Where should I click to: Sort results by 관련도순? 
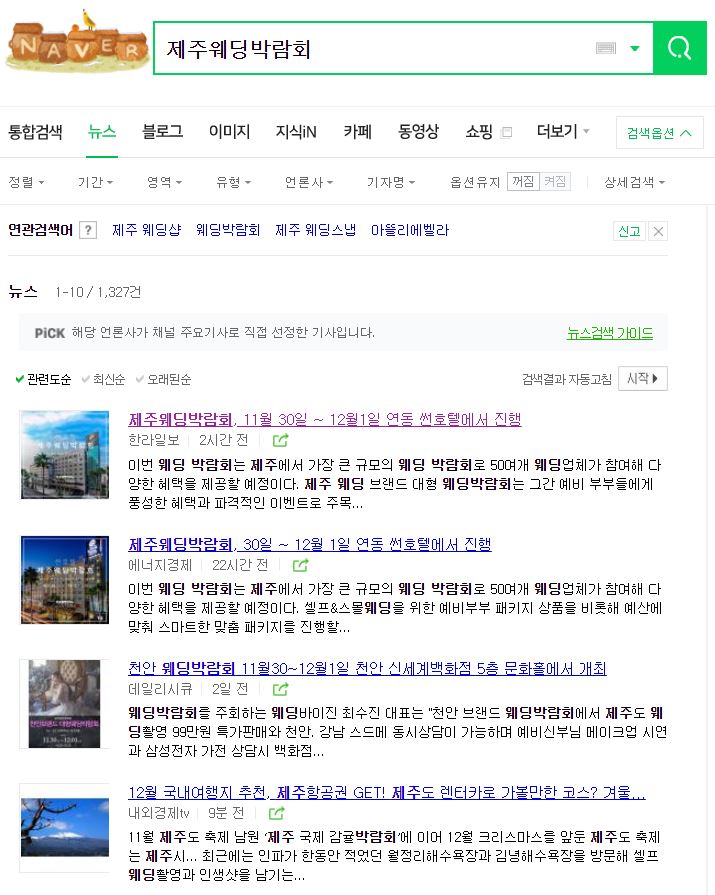(43, 379)
